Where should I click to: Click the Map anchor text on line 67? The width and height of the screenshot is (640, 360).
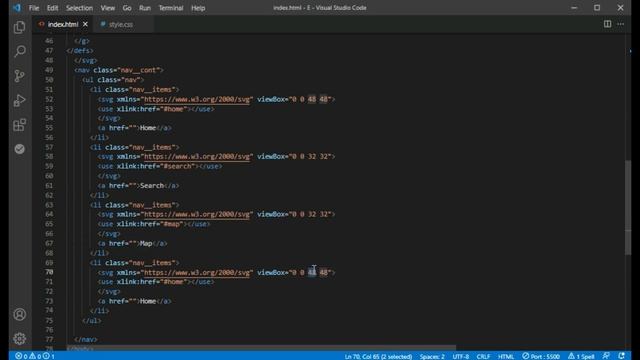(x=146, y=244)
